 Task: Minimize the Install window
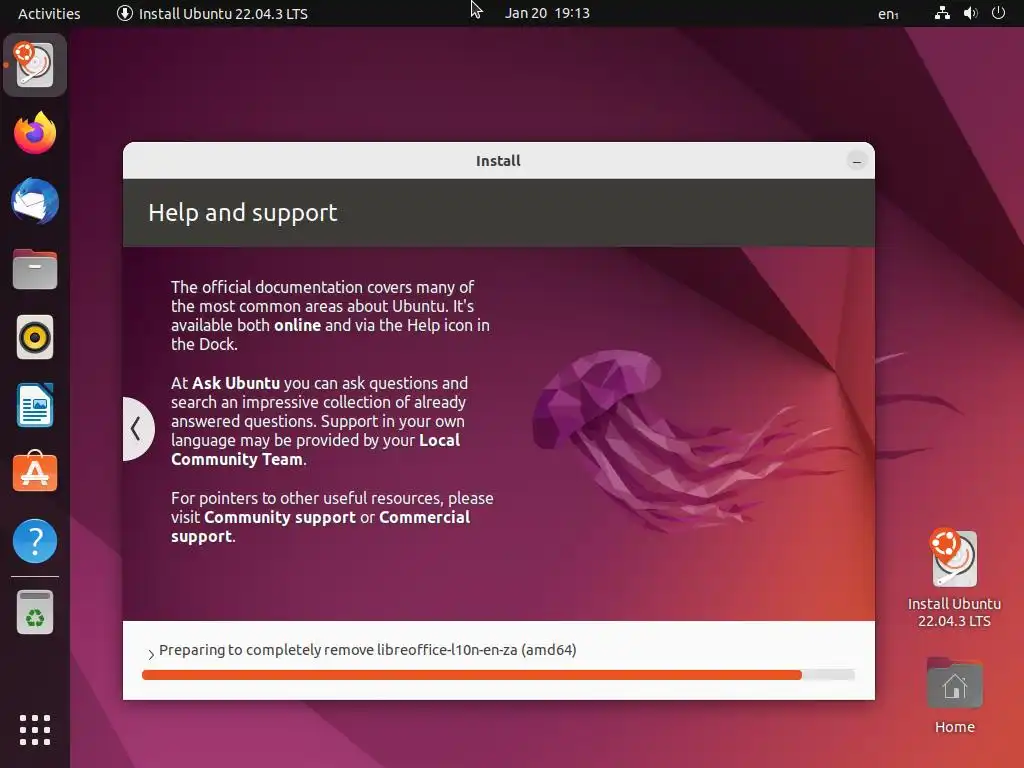coord(856,161)
